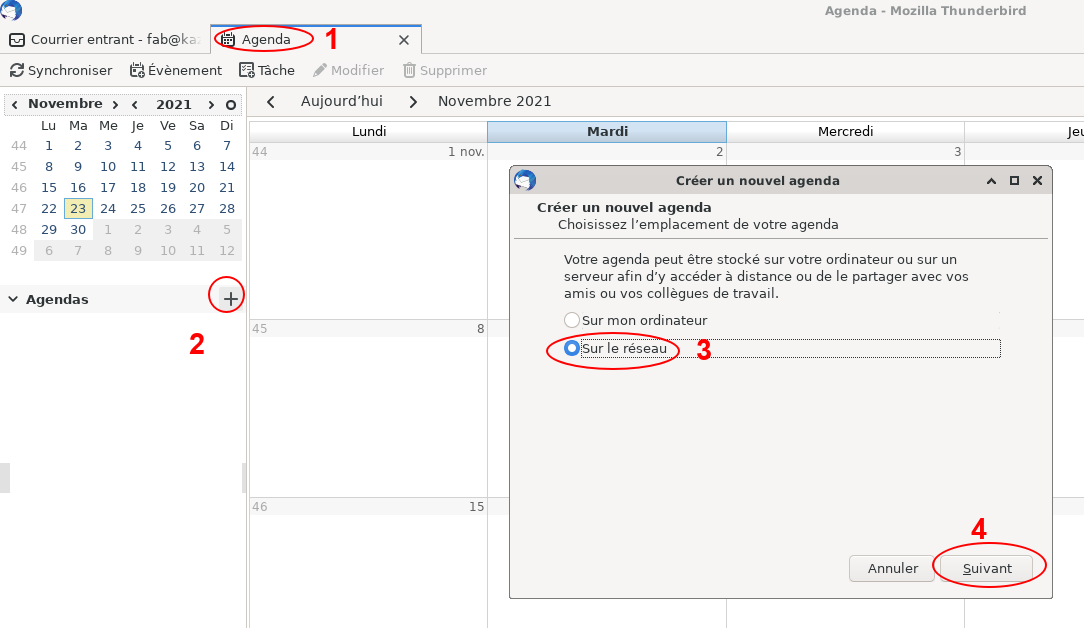Go to previous month in mini calendar

16,104
